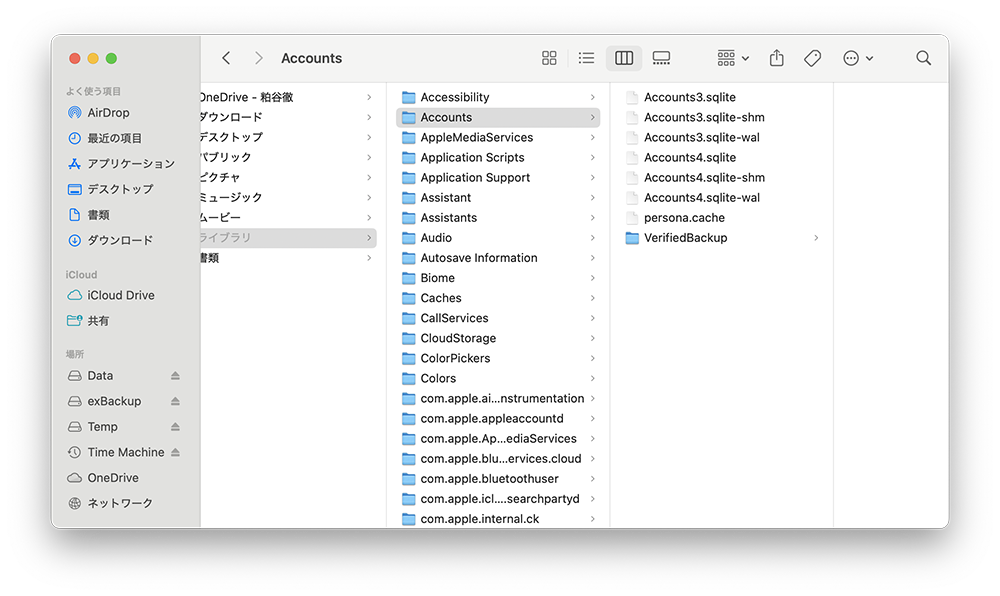The height and width of the screenshot is (596, 1000).
Task: Switch to icon grid view
Action: coord(549,58)
